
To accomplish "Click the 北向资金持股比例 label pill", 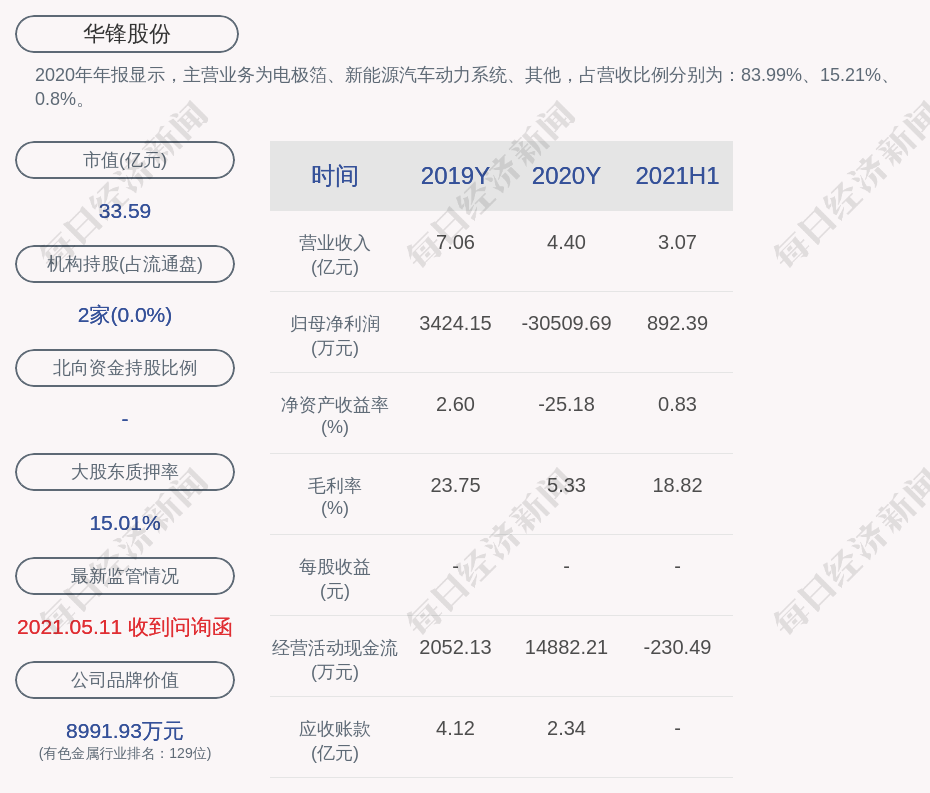I will tap(125, 368).
